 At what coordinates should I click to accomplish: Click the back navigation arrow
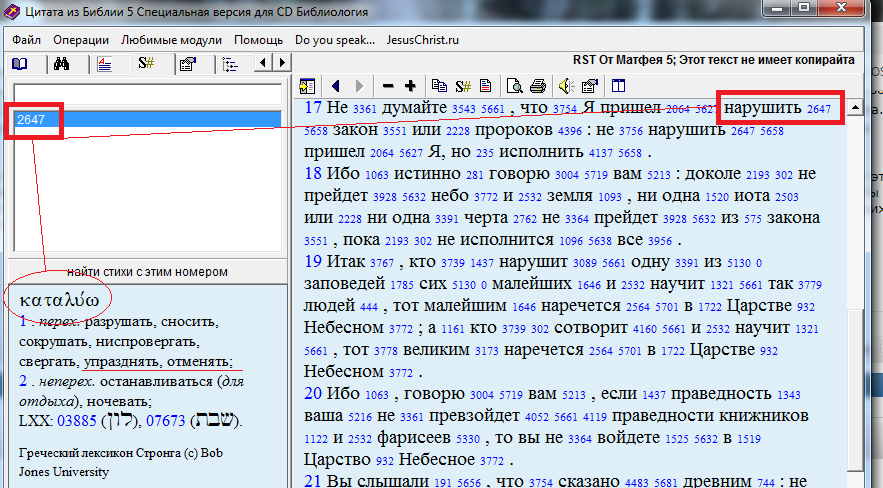click(x=336, y=86)
